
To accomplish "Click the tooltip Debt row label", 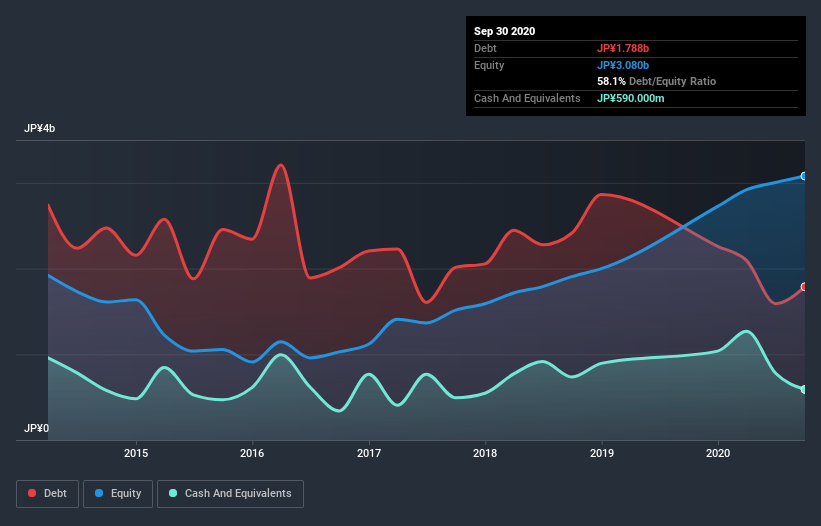I will [485, 48].
